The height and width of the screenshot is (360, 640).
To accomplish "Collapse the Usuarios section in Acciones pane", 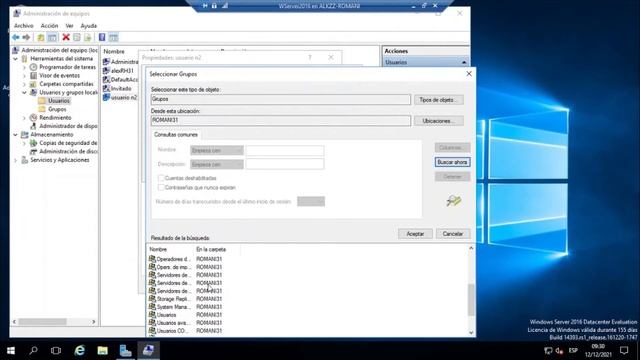I will [x=464, y=62].
